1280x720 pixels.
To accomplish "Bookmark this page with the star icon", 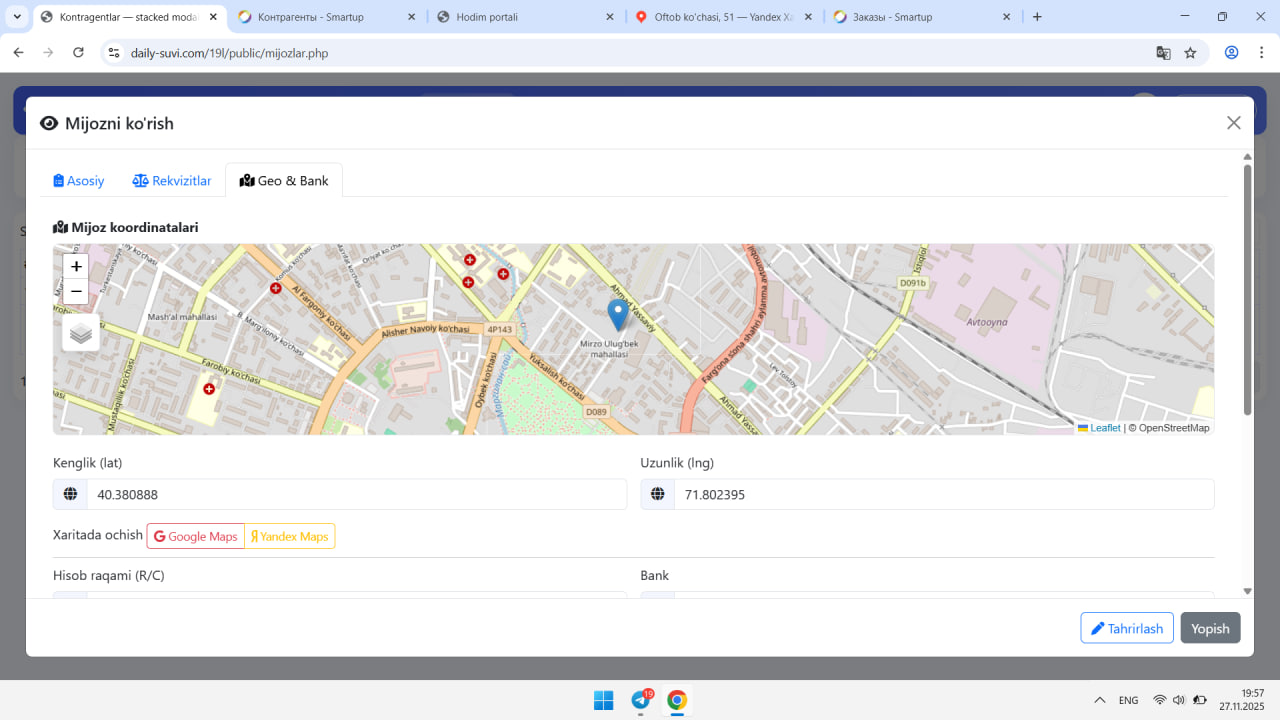I will [x=1190, y=53].
